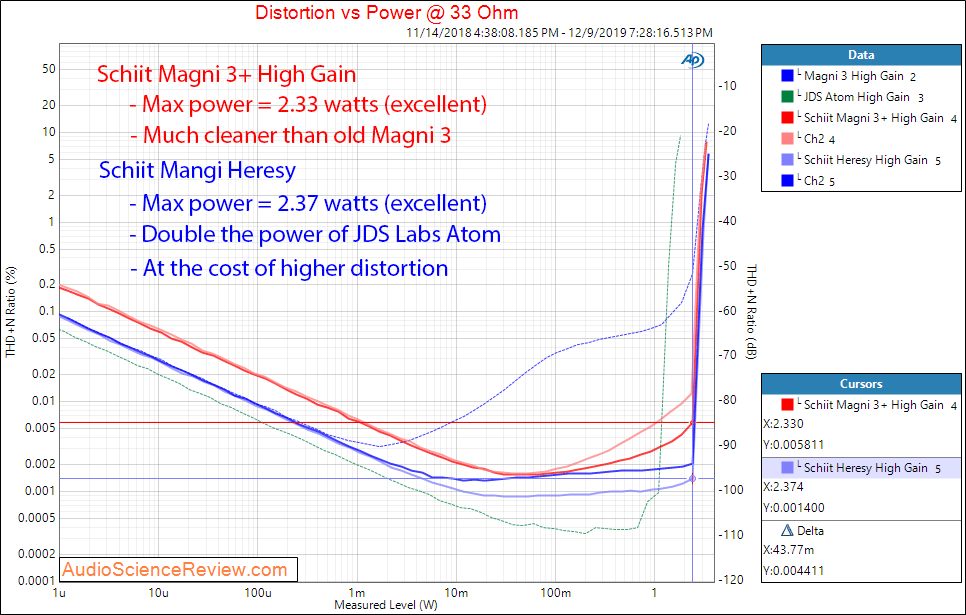Click the measurement timestamp range under the title

point(559,32)
